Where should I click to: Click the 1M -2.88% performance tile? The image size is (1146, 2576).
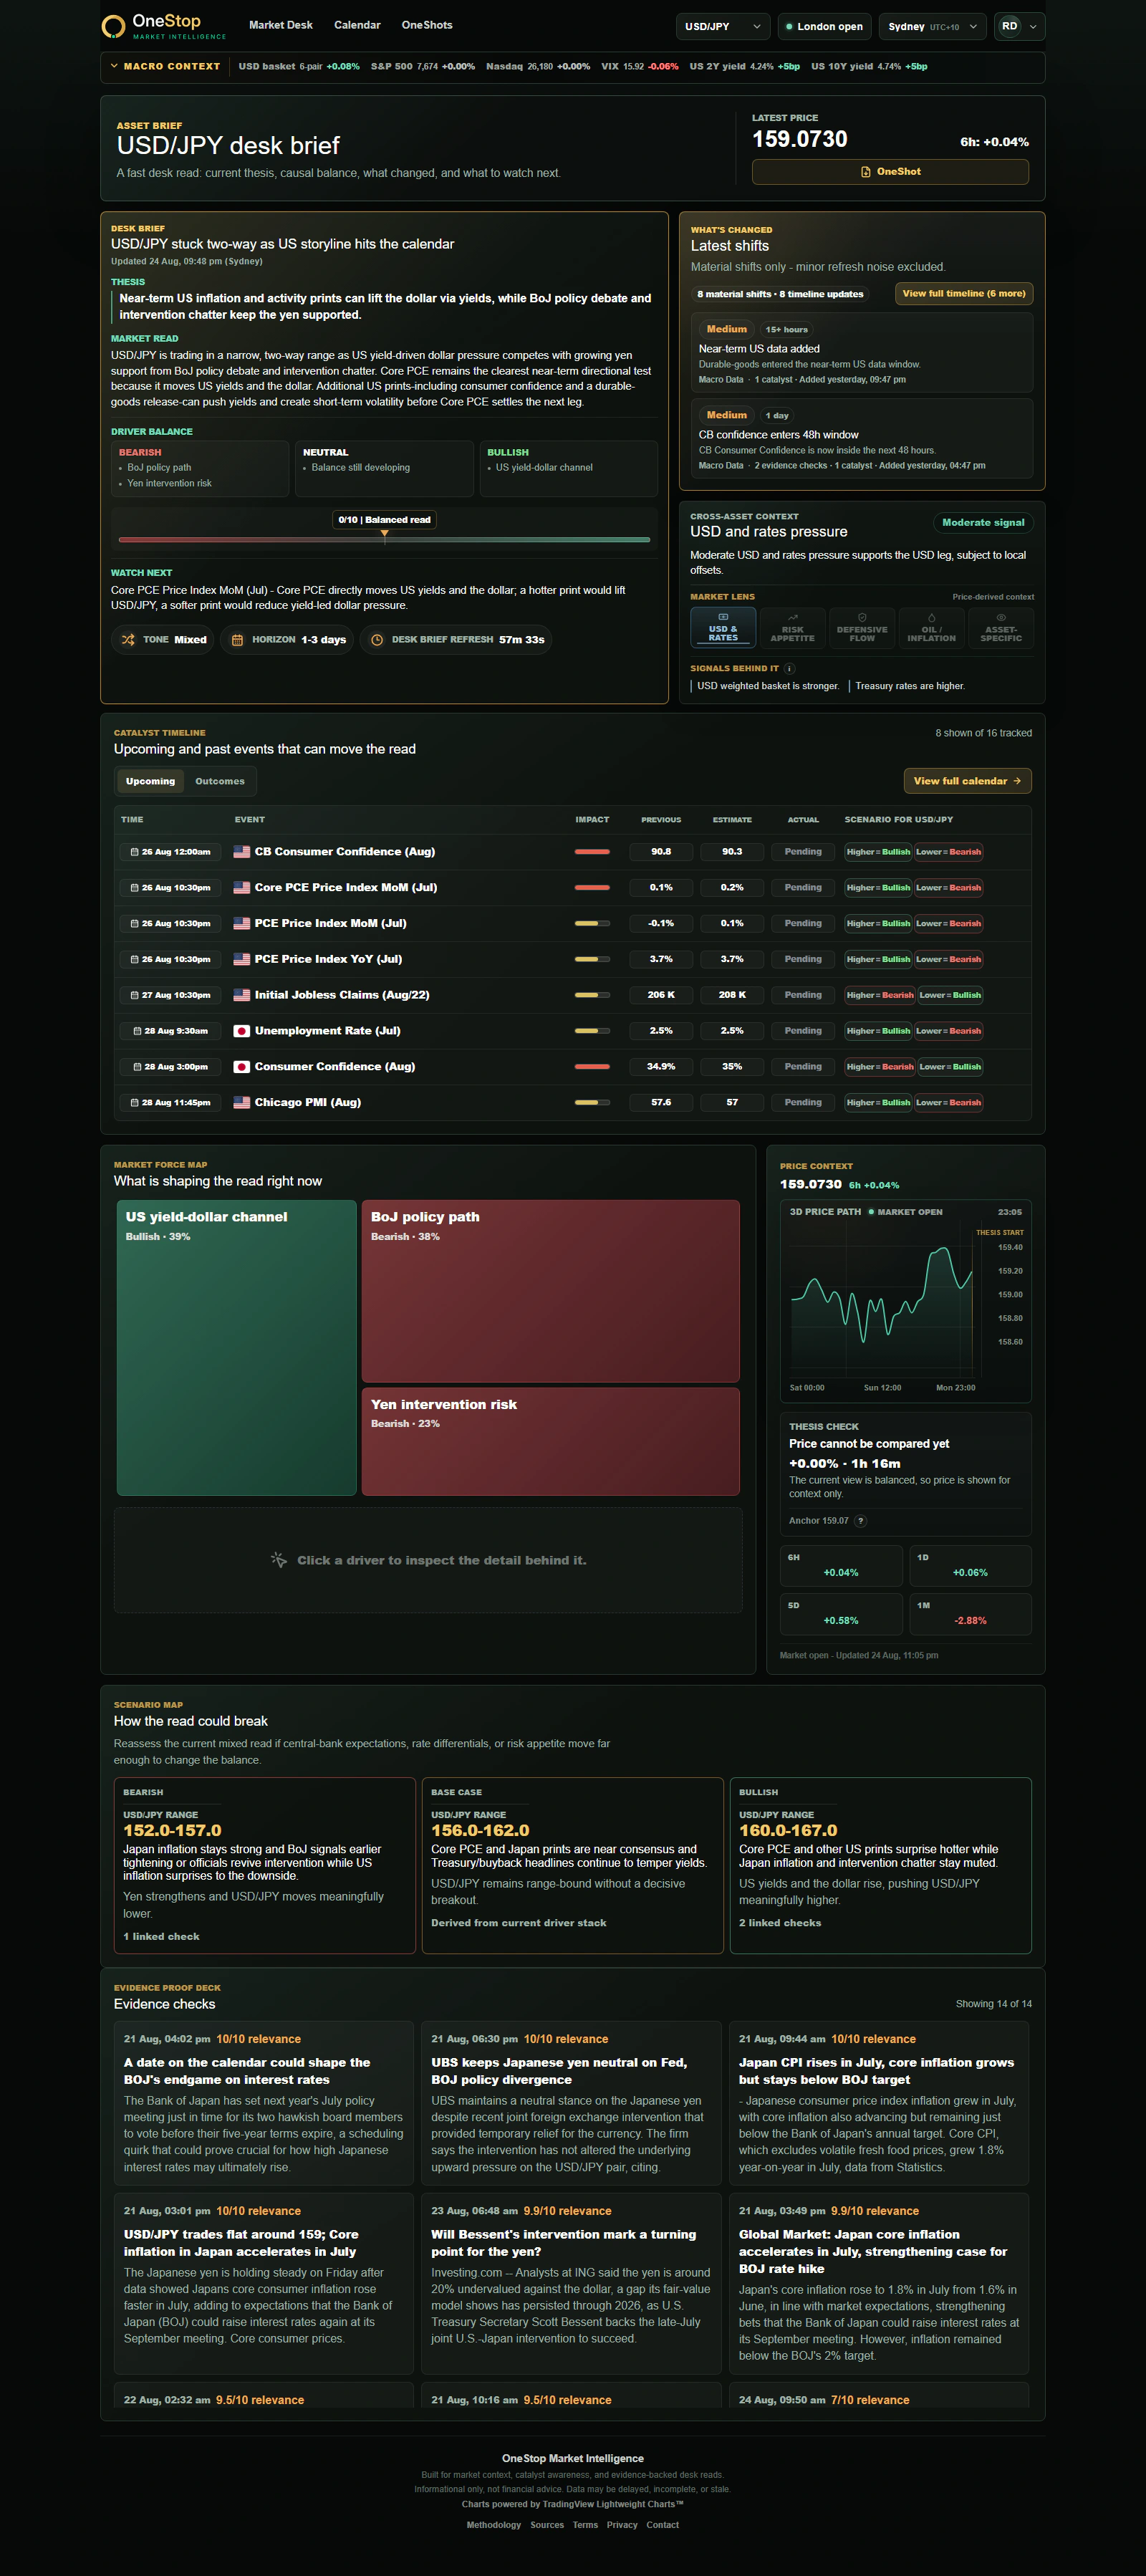pos(970,1614)
